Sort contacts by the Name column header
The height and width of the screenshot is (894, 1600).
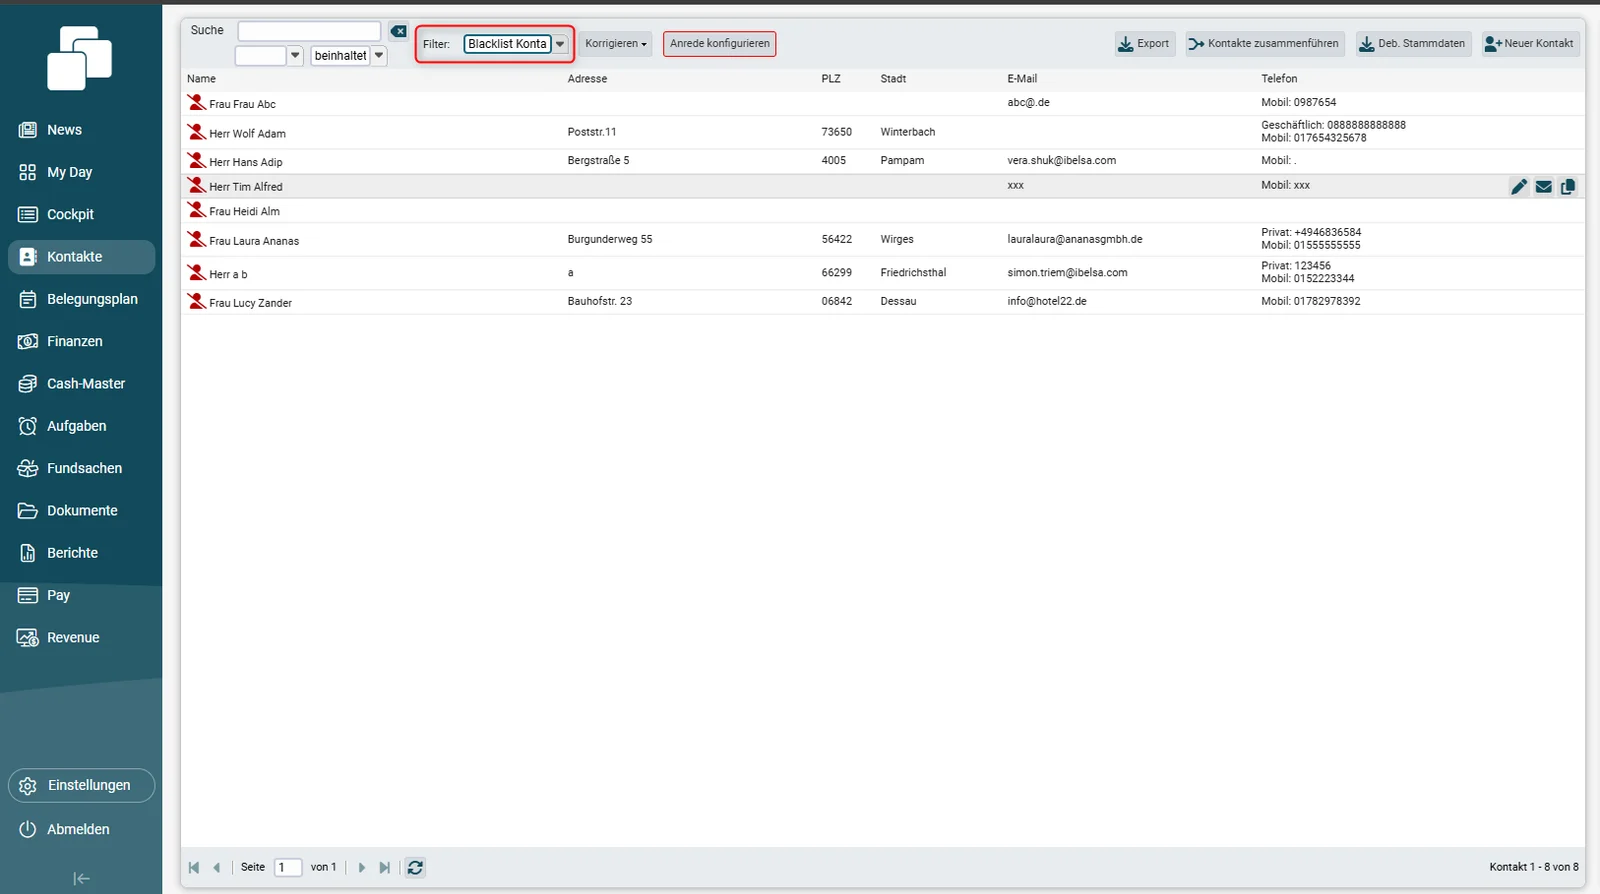(201, 79)
